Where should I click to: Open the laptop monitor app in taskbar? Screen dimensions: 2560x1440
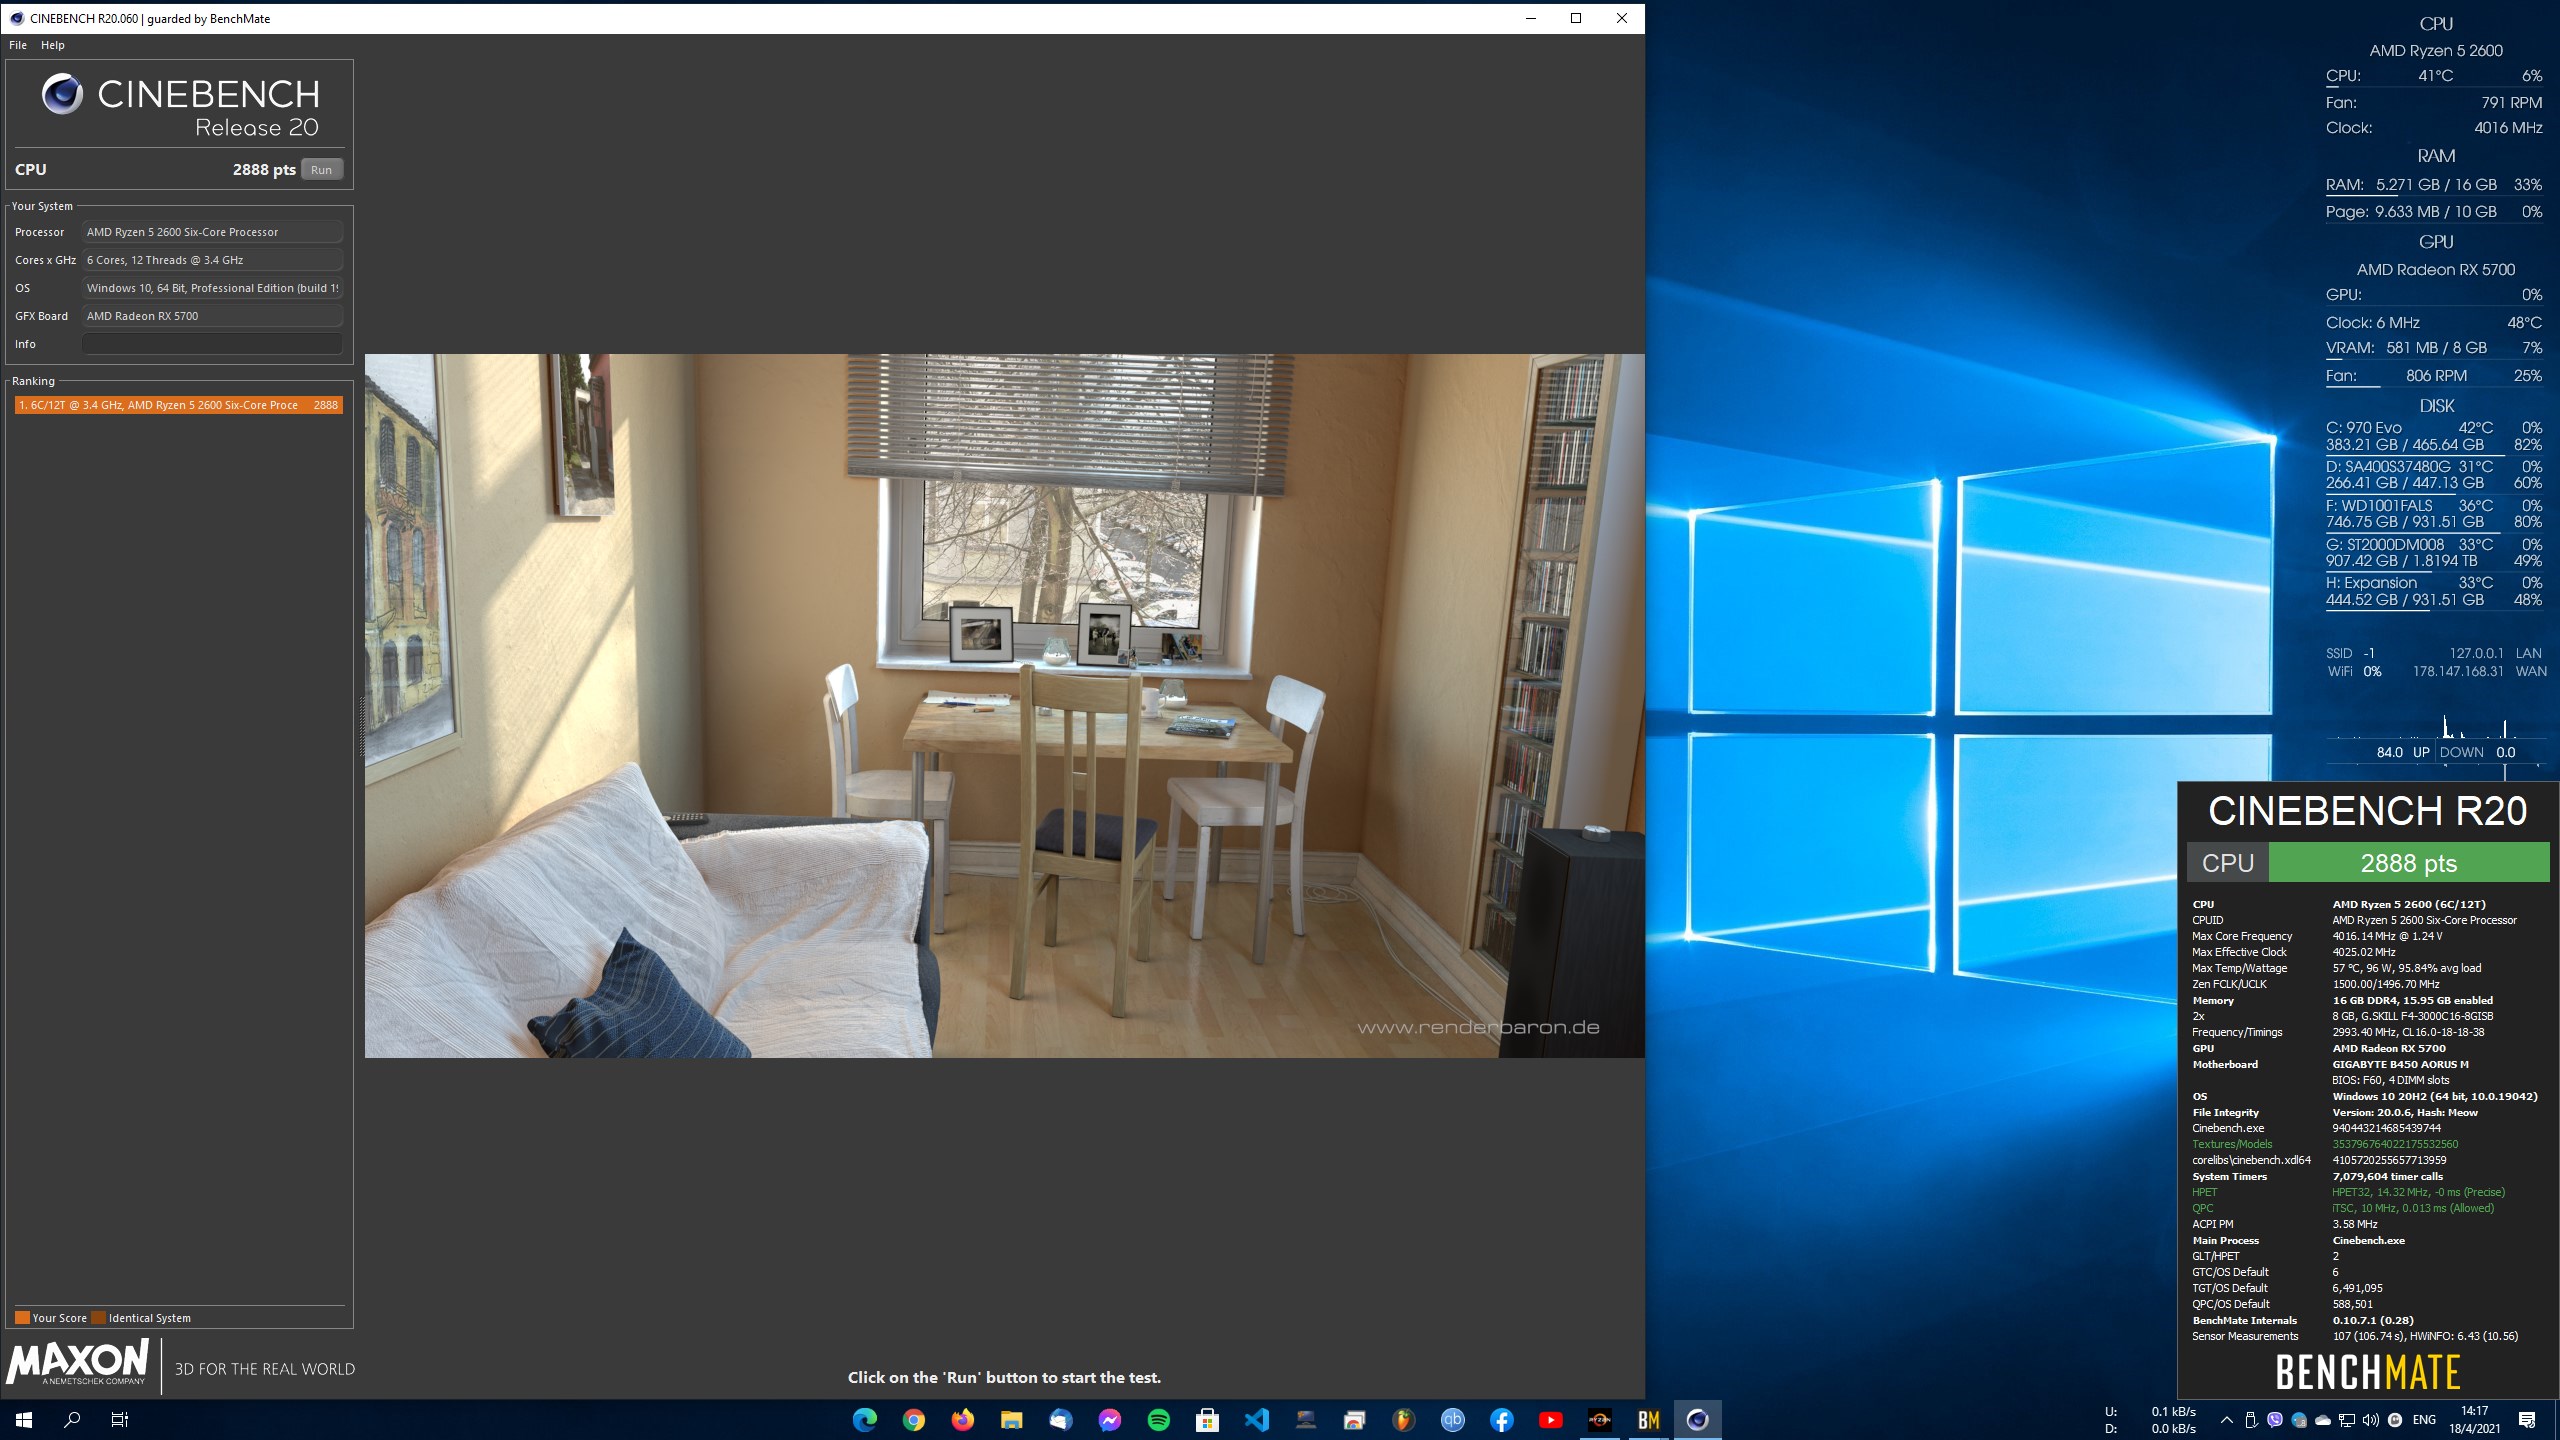point(1305,1419)
